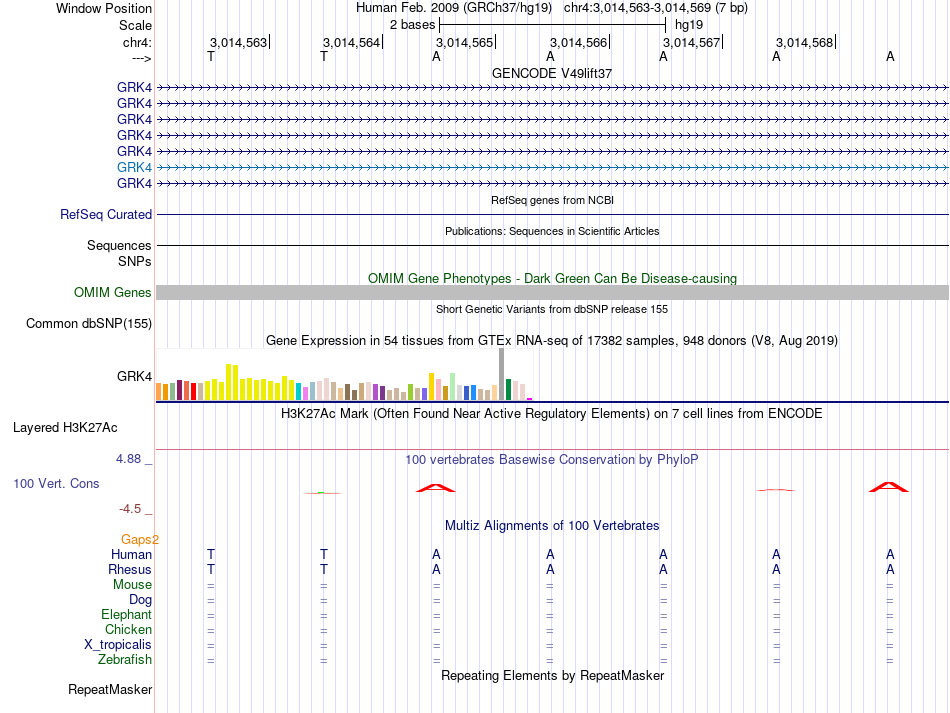Screen dimensions: 950x713
Task: Click the first GRK4 GENCODE transcript line
Action: point(552,88)
